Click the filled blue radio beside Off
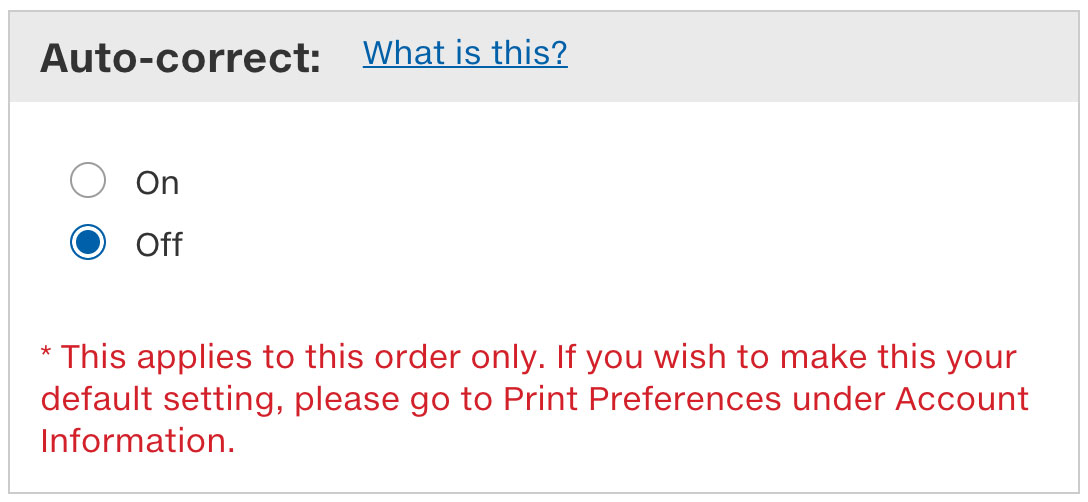1088x502 pixels. (88, 243)
